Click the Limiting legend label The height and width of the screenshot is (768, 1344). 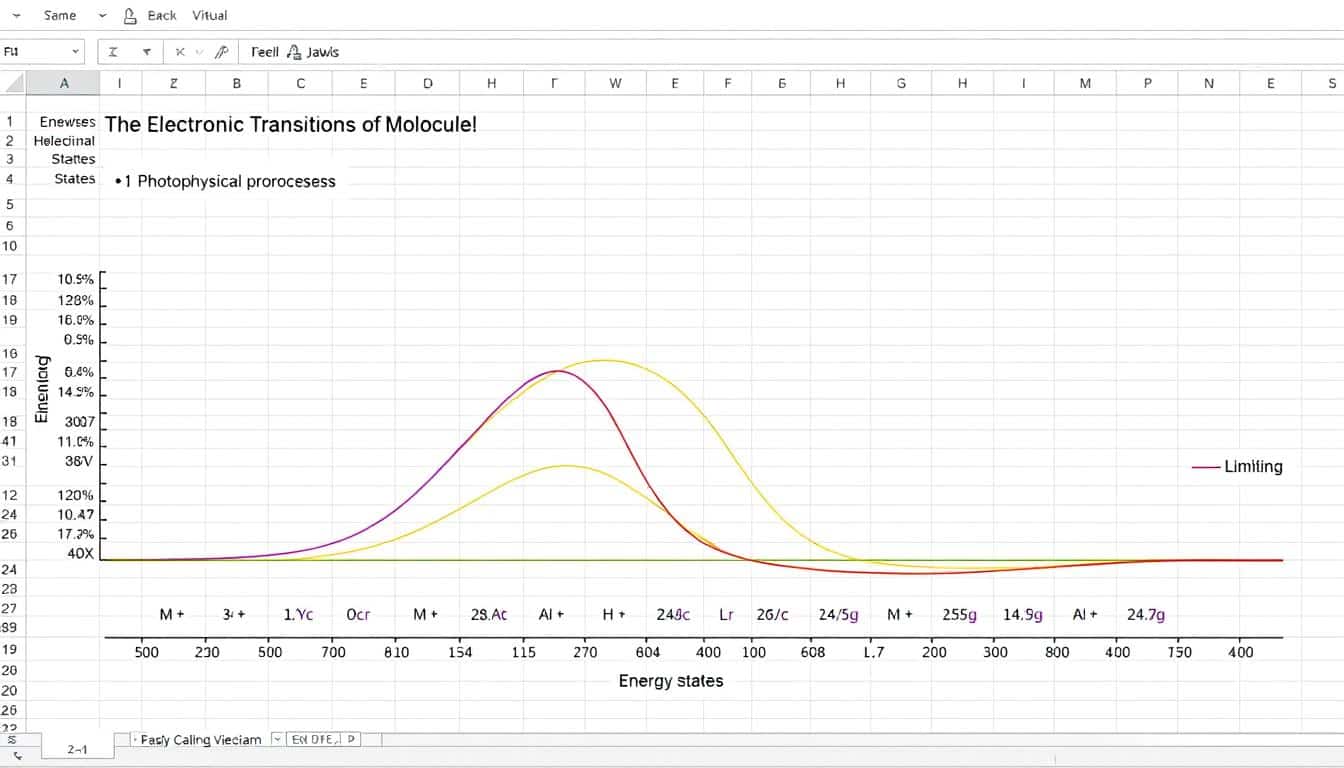pyautogui.click(x=1253, y=467)
